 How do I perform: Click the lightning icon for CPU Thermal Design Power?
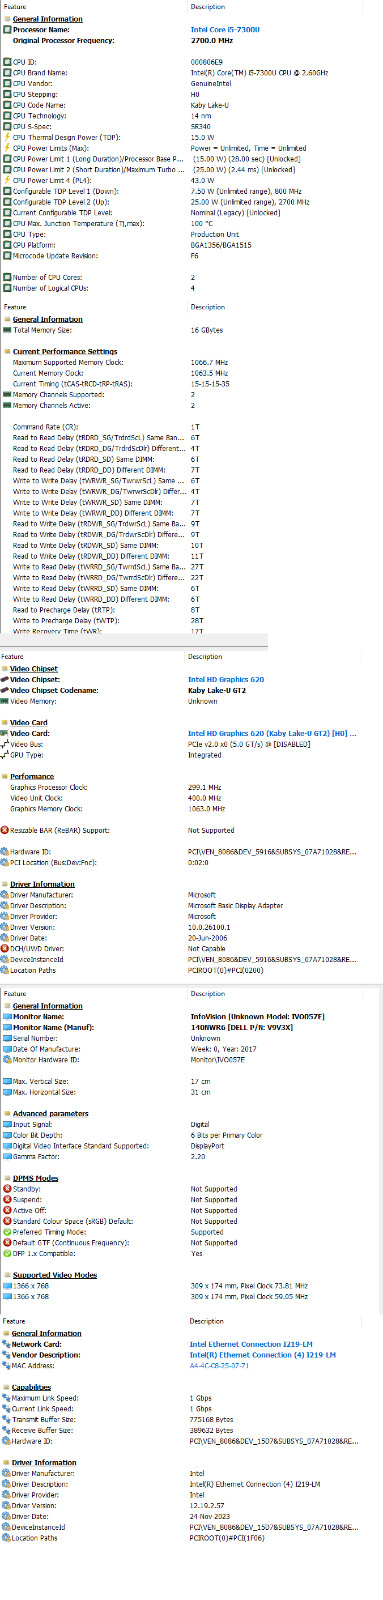coord(7,137)
